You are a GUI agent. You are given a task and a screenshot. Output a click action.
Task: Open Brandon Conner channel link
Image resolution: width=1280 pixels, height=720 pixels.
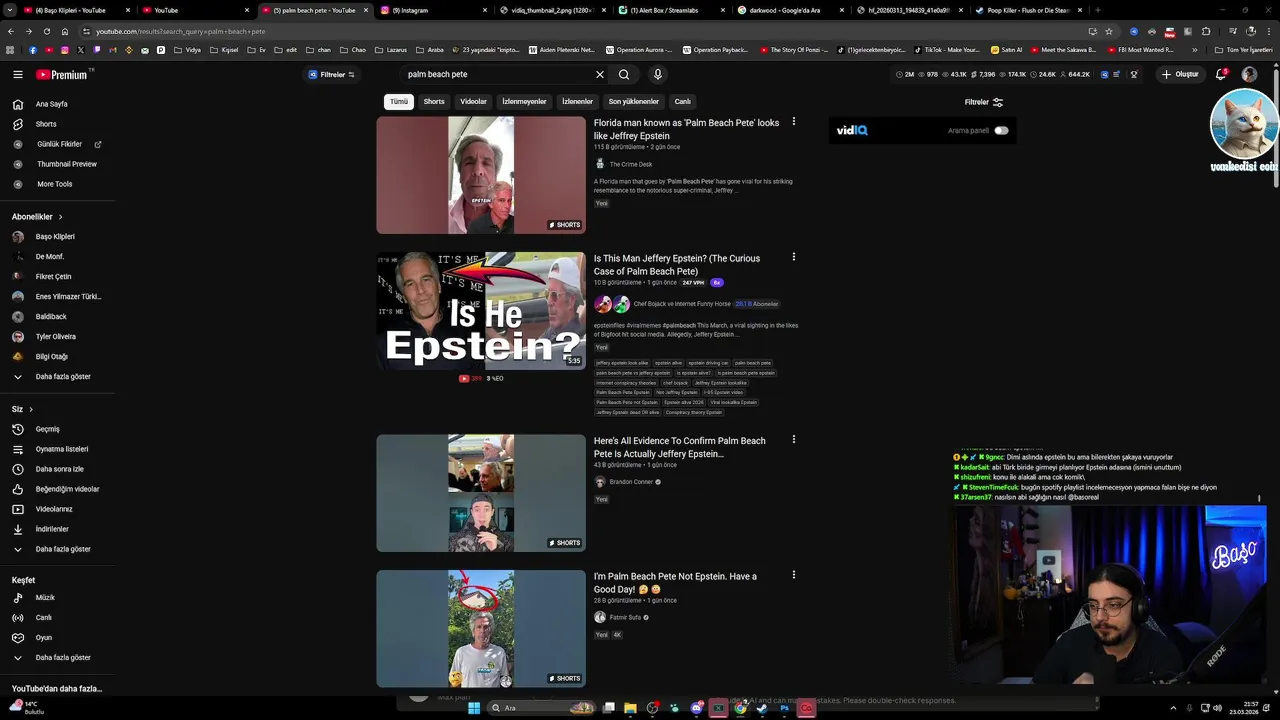631,482
